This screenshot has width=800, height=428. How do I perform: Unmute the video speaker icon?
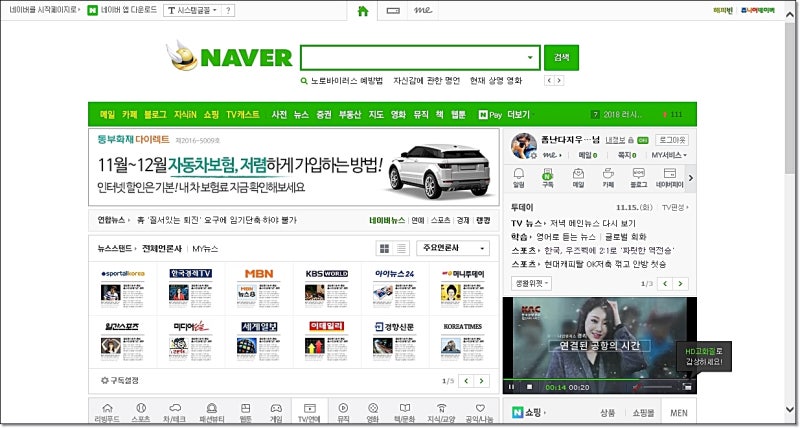(x=637, y=387)
